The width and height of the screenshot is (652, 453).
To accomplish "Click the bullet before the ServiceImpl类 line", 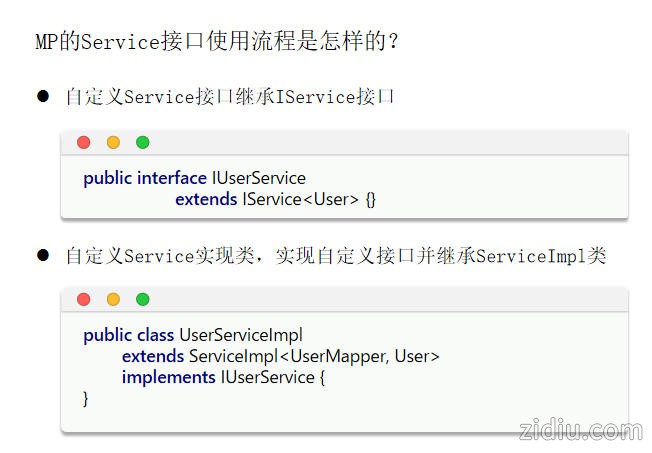I will coord(43,255).
